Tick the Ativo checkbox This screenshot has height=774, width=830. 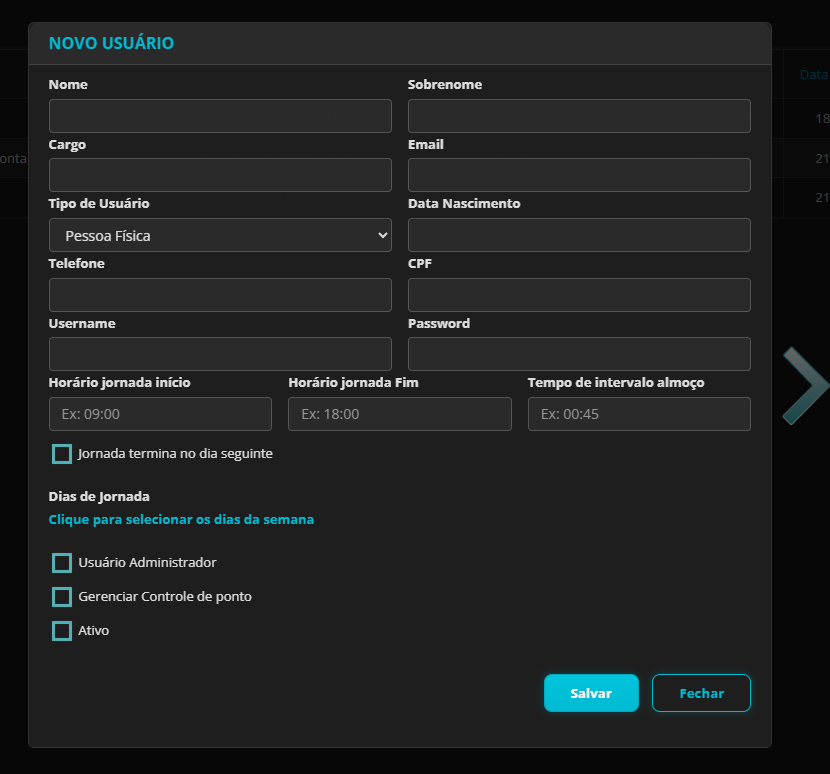click(62, 631)
